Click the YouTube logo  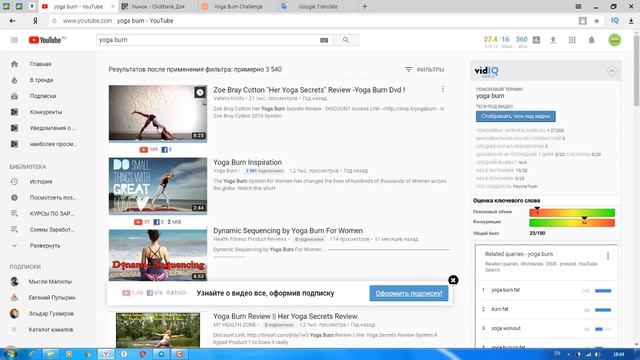(x=45, y=40)
